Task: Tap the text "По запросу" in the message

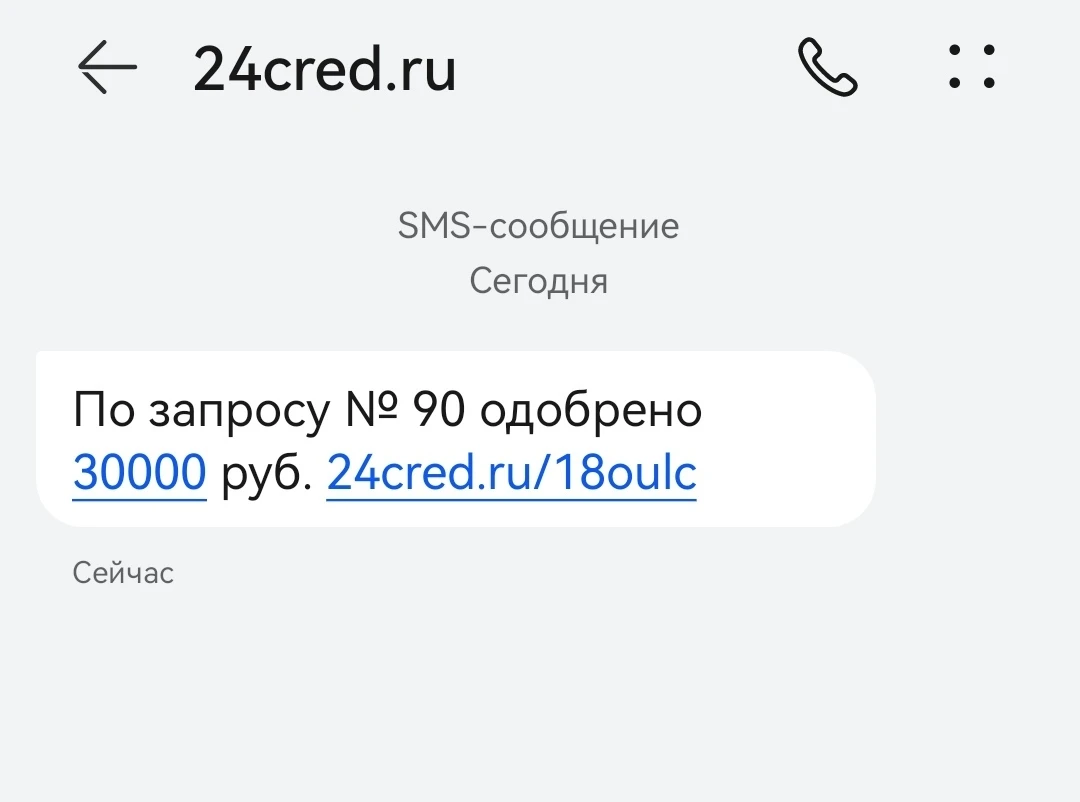Action: tap(200, 411)
